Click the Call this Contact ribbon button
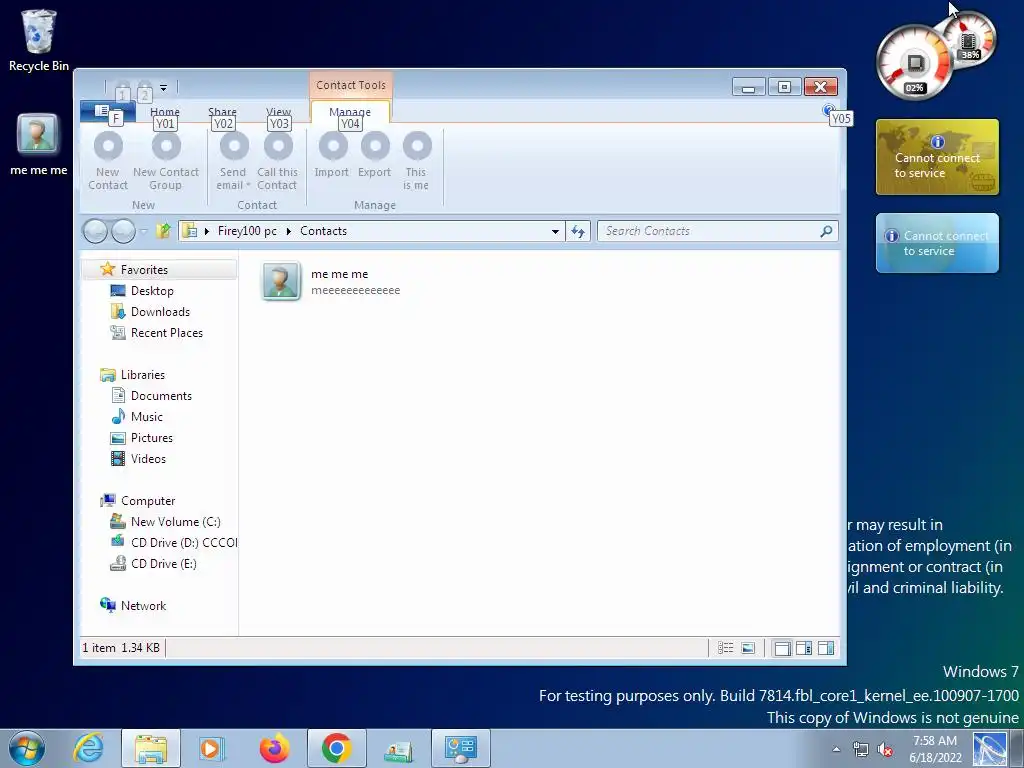This screenshot has width=1024, height=768. pyautogui.click(x=278, y=161)
